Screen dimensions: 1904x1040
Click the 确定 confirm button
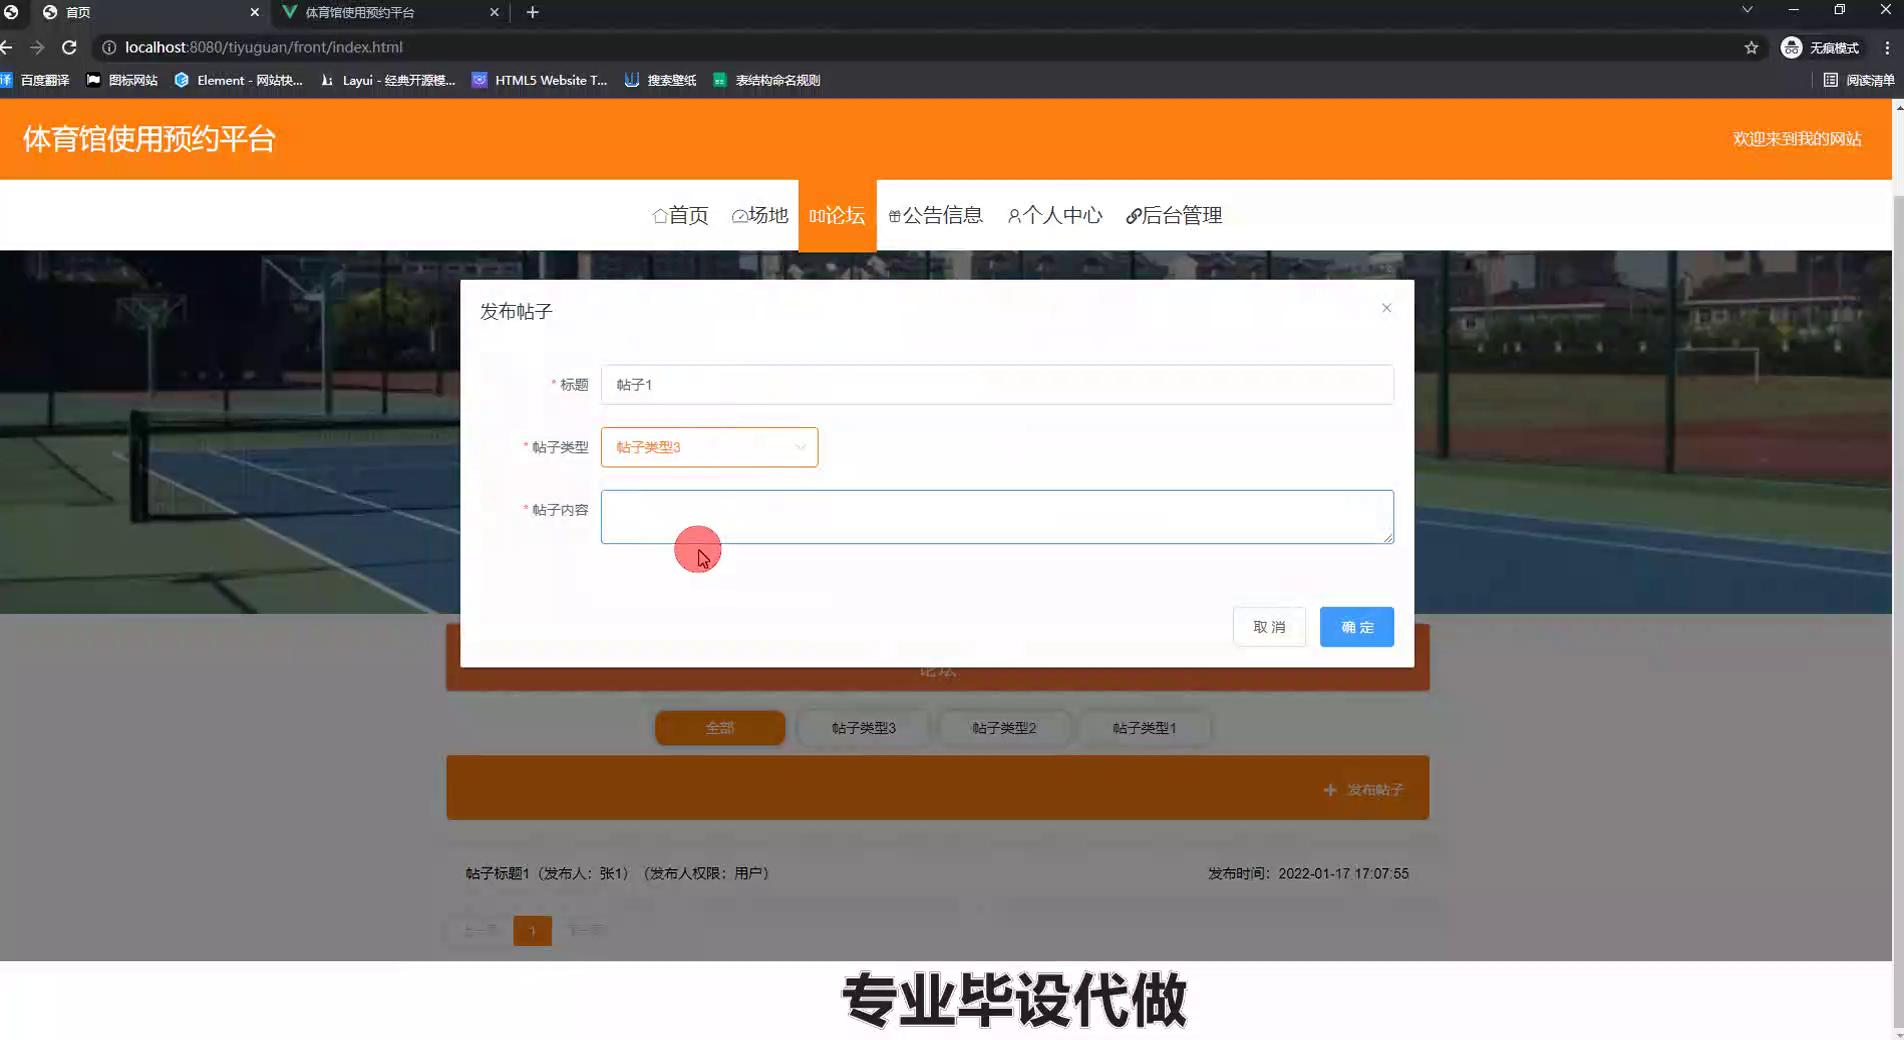[1356, 627]
